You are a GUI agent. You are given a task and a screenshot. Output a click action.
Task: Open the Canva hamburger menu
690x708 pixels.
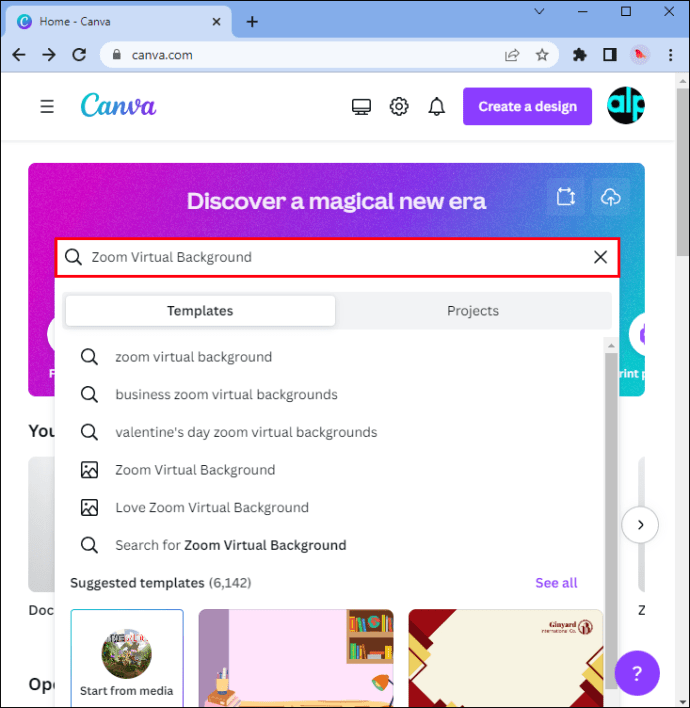(47, 107)
